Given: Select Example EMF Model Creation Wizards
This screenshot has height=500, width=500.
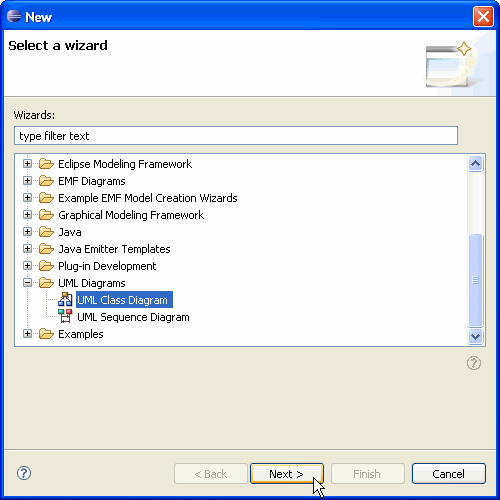Looking at the screenshot, I should [148, 198].
